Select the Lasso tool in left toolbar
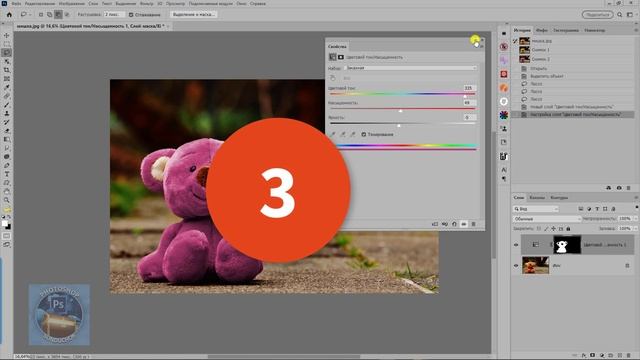 coord(7,53)
